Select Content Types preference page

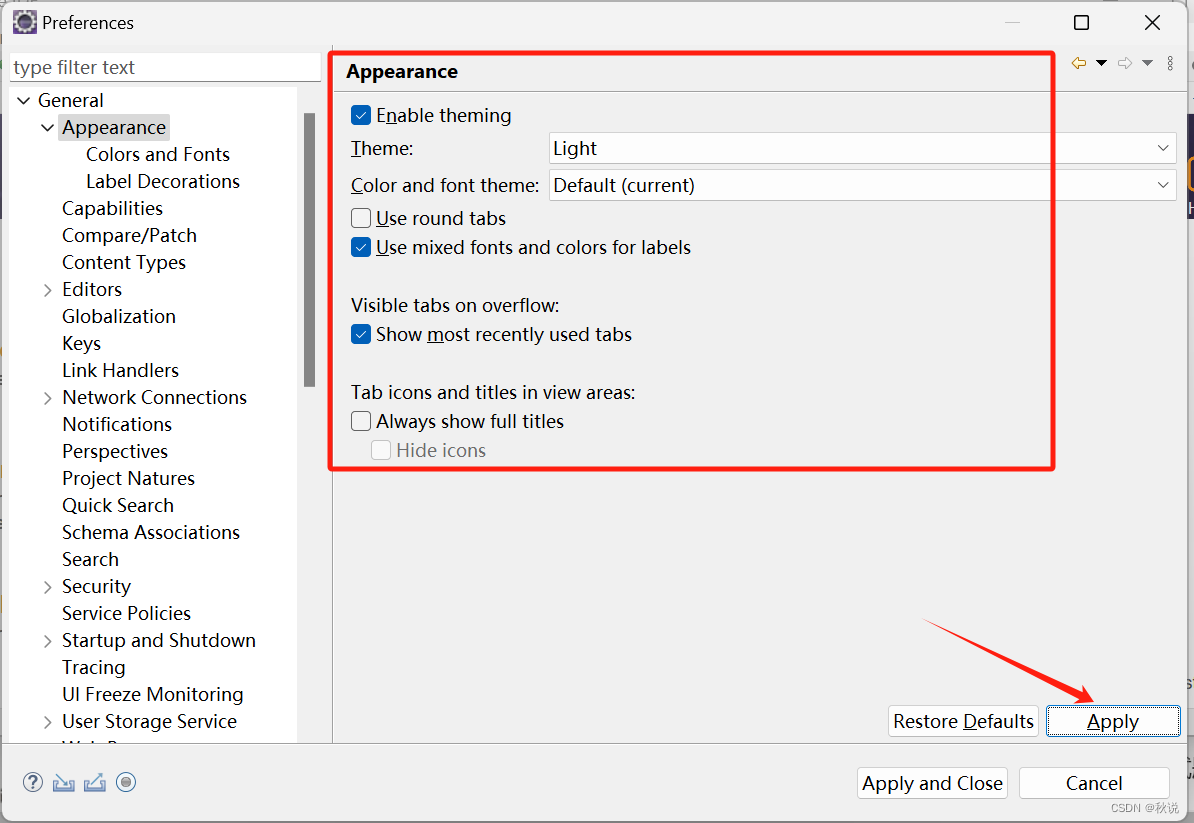[124, 263]
